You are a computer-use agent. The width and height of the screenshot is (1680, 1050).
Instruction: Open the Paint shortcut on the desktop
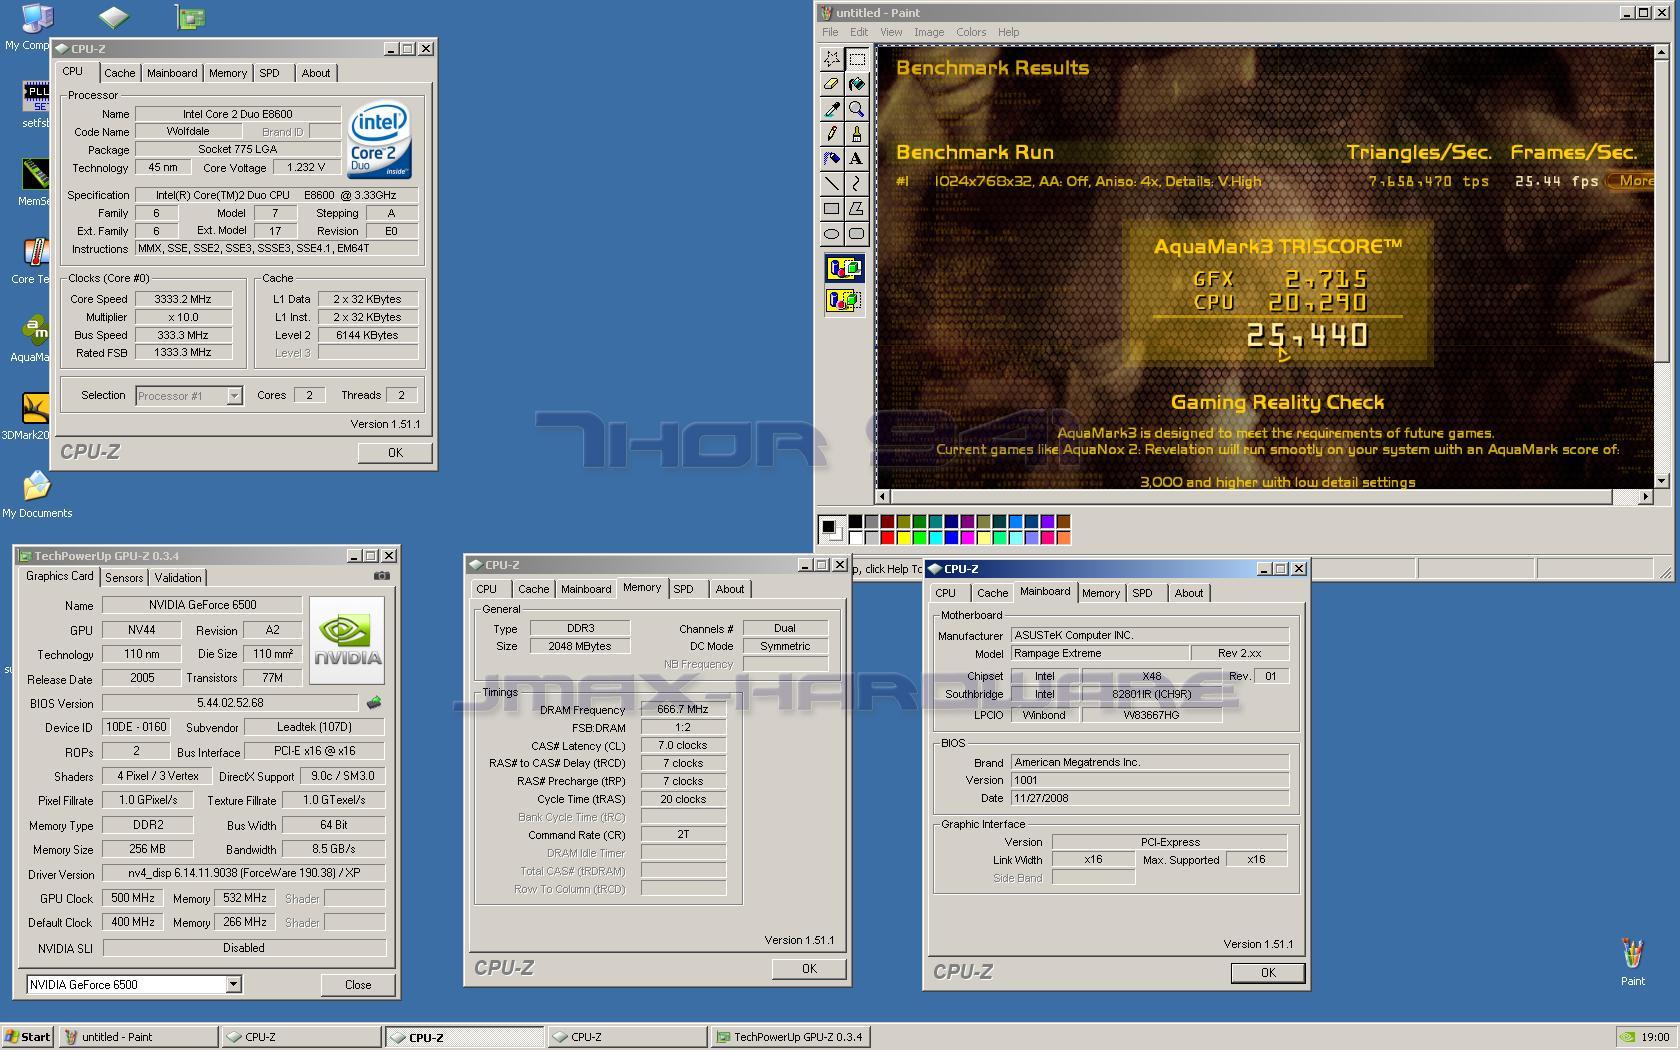(x=1632, y=961)
